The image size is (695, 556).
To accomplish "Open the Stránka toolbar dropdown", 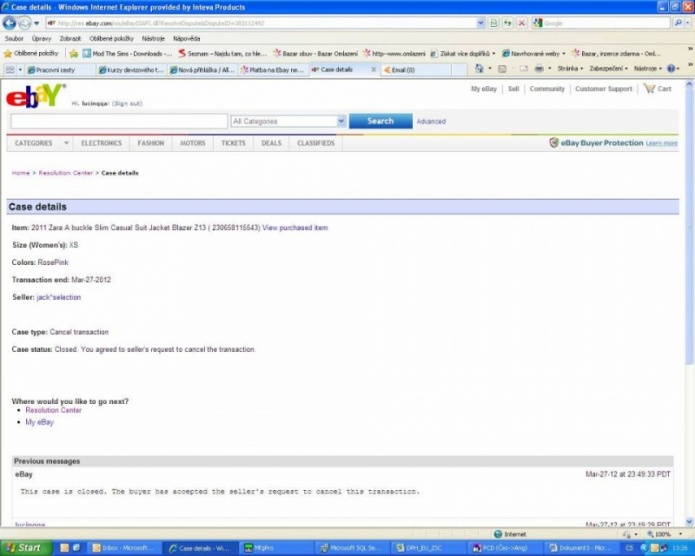I will point(570,69).
